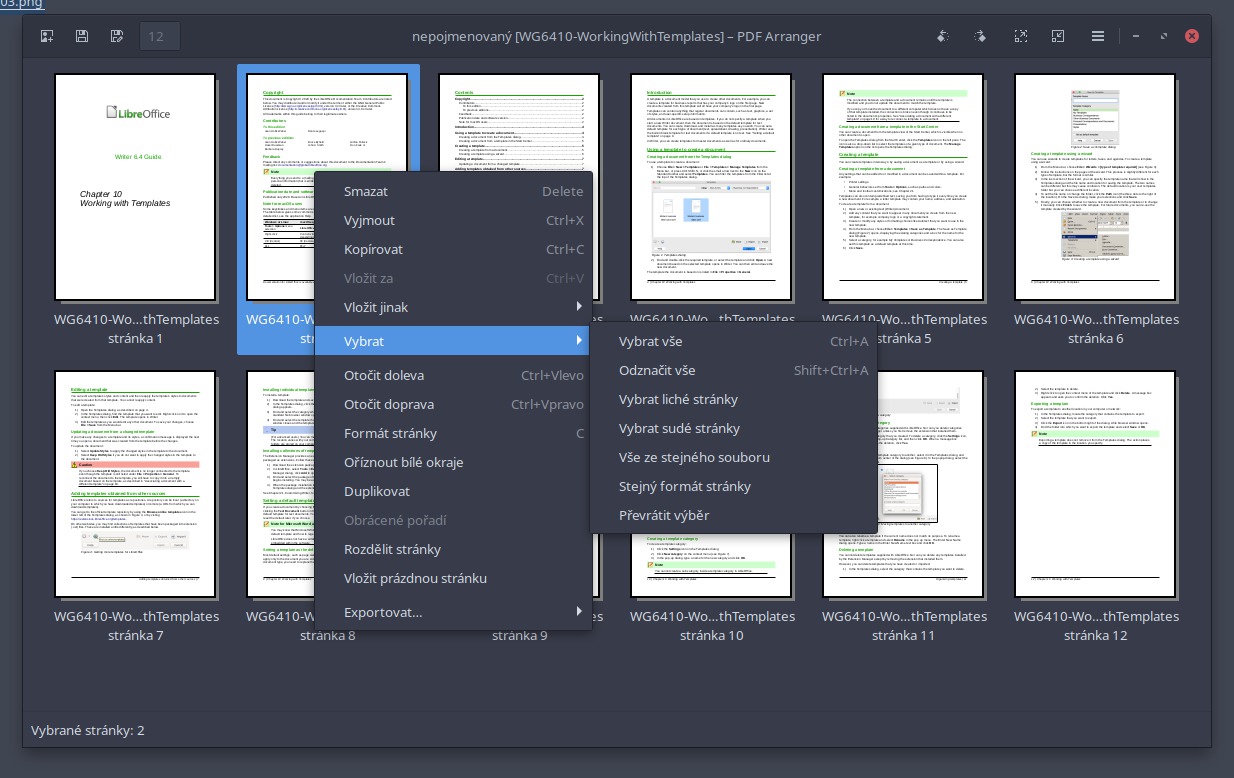Open the hamburger main menu

1098,36
